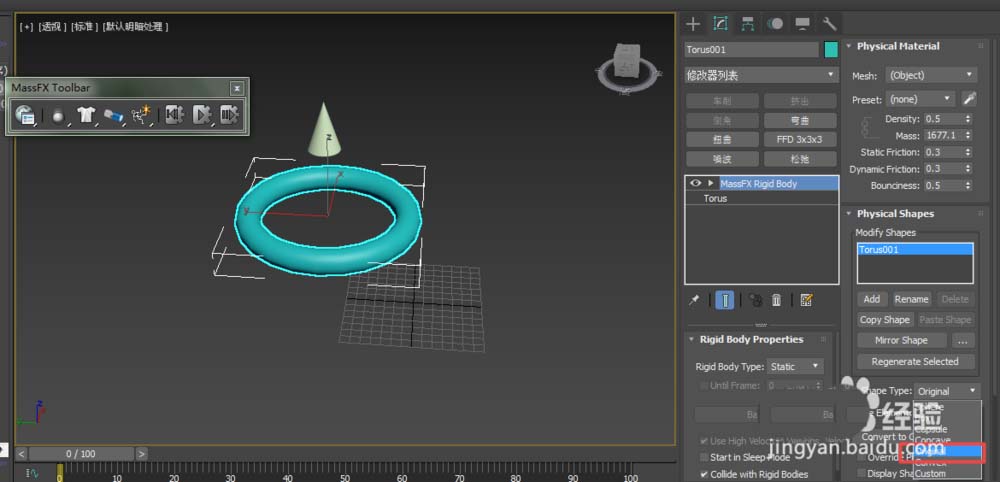Open the Preset (none) dropdown
1000x482 pixels.
[920, 99]
